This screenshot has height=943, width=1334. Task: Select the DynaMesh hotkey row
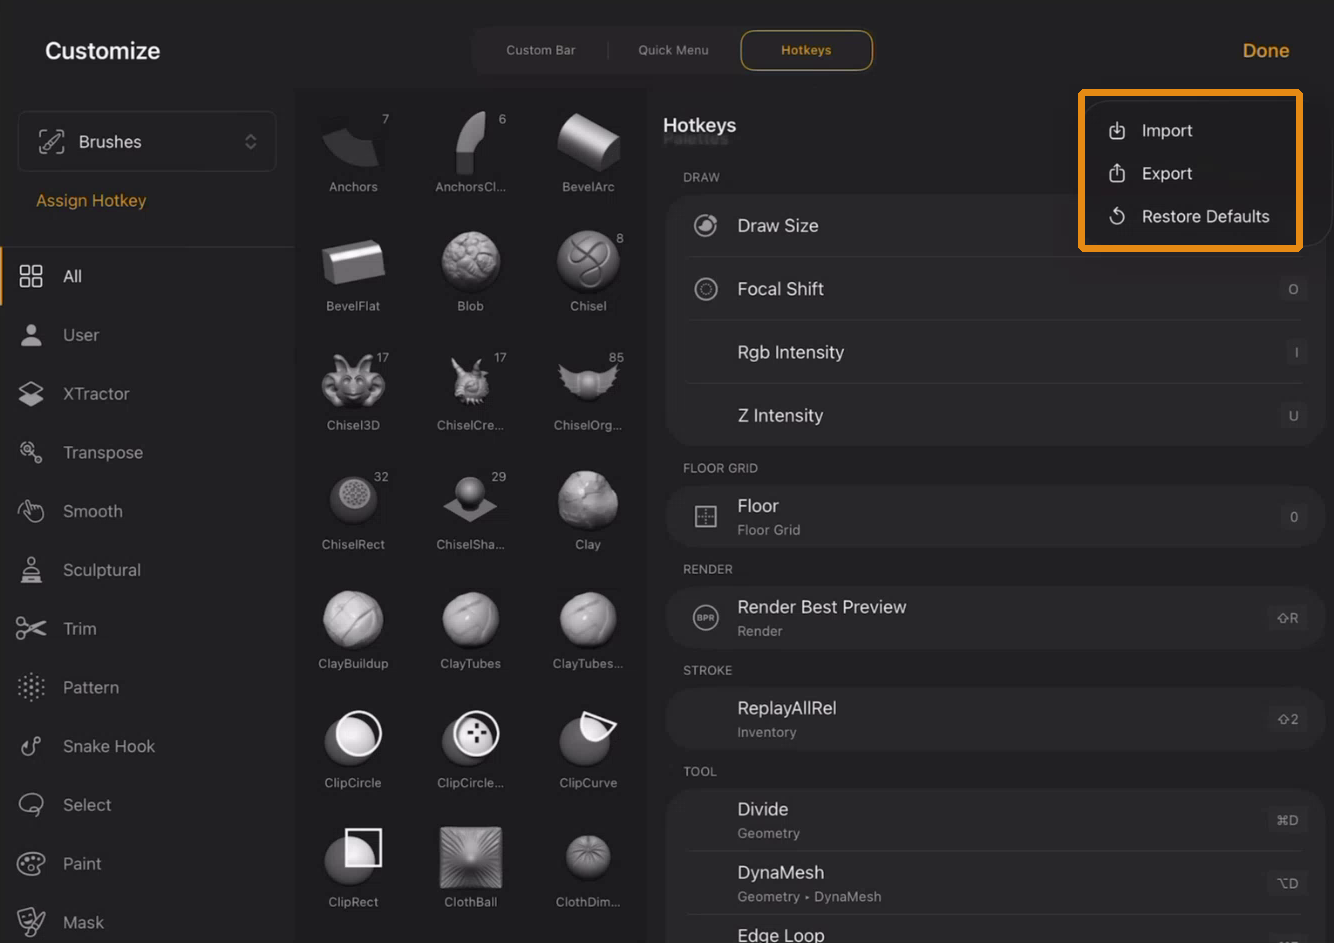[995, 883]
